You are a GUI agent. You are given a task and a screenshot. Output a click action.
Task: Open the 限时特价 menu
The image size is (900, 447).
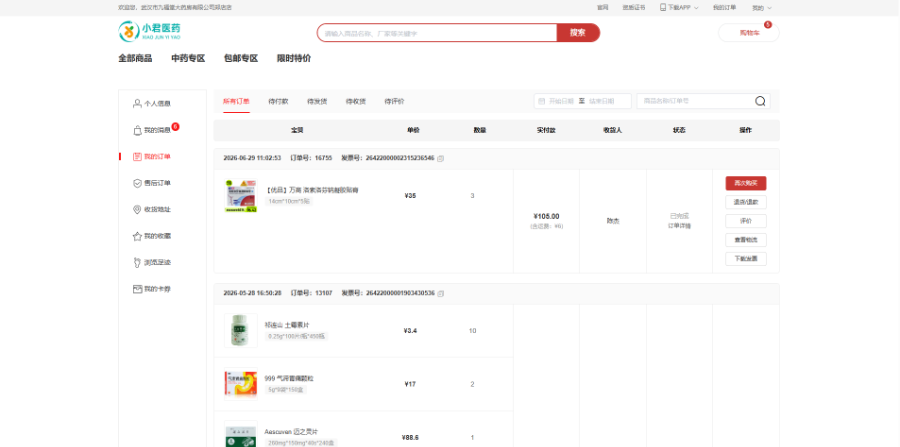[x=294, y=59]
